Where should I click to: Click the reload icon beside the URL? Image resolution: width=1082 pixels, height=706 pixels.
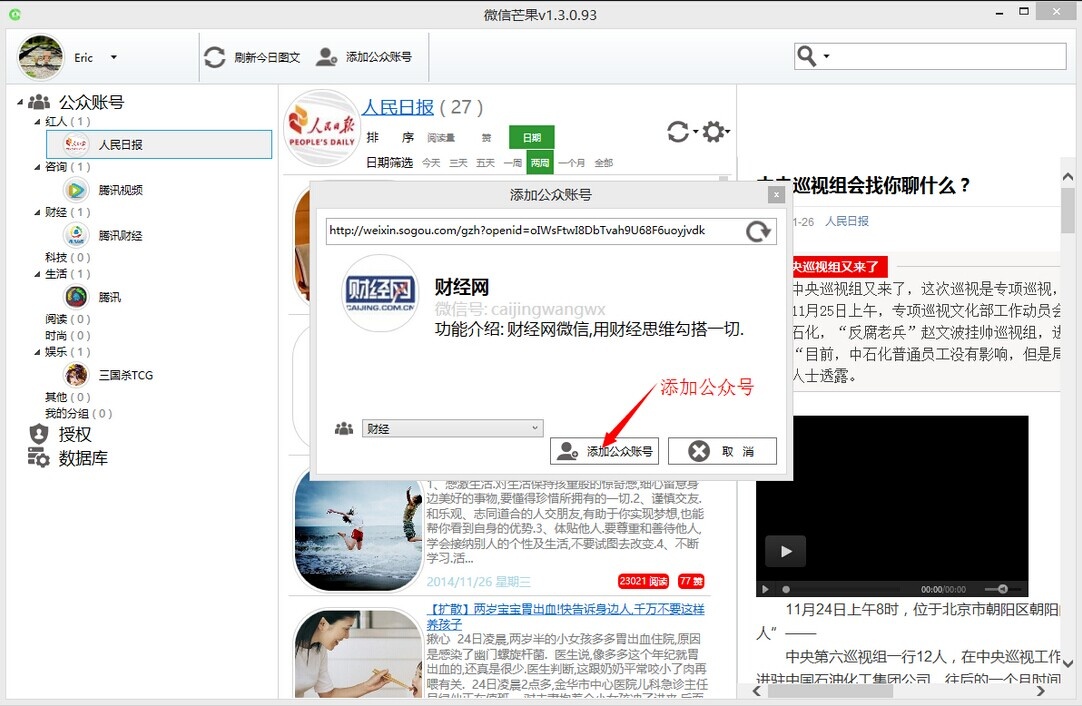758,231
